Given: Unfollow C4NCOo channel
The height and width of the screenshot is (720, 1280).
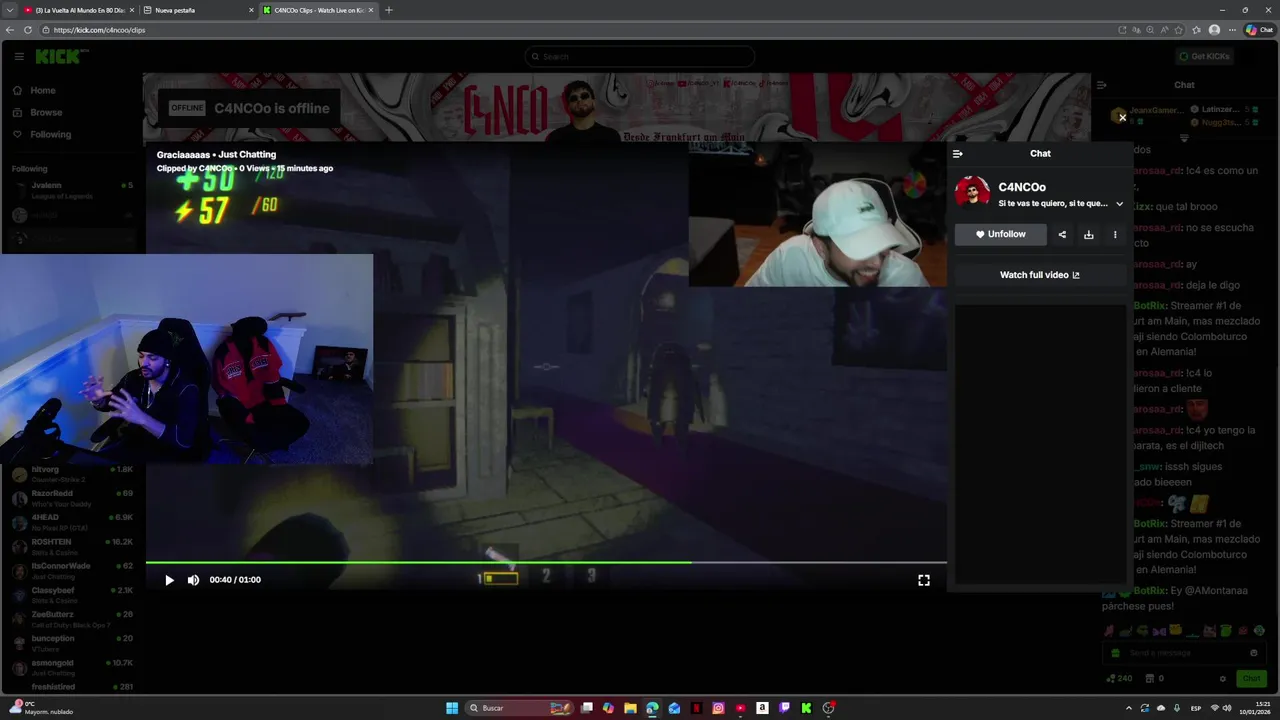Looking at the screenshot, I should pyautogui.click(x=1000, y=234).
